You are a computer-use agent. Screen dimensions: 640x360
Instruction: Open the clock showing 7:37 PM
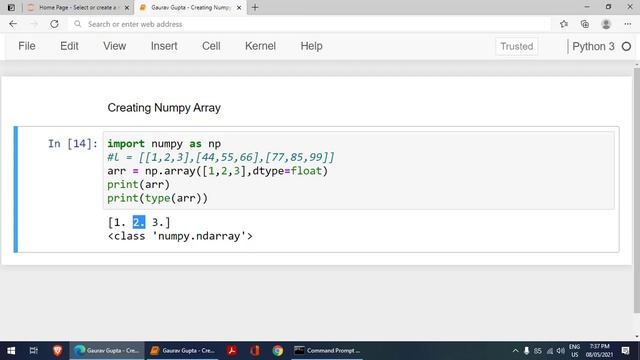599,351
